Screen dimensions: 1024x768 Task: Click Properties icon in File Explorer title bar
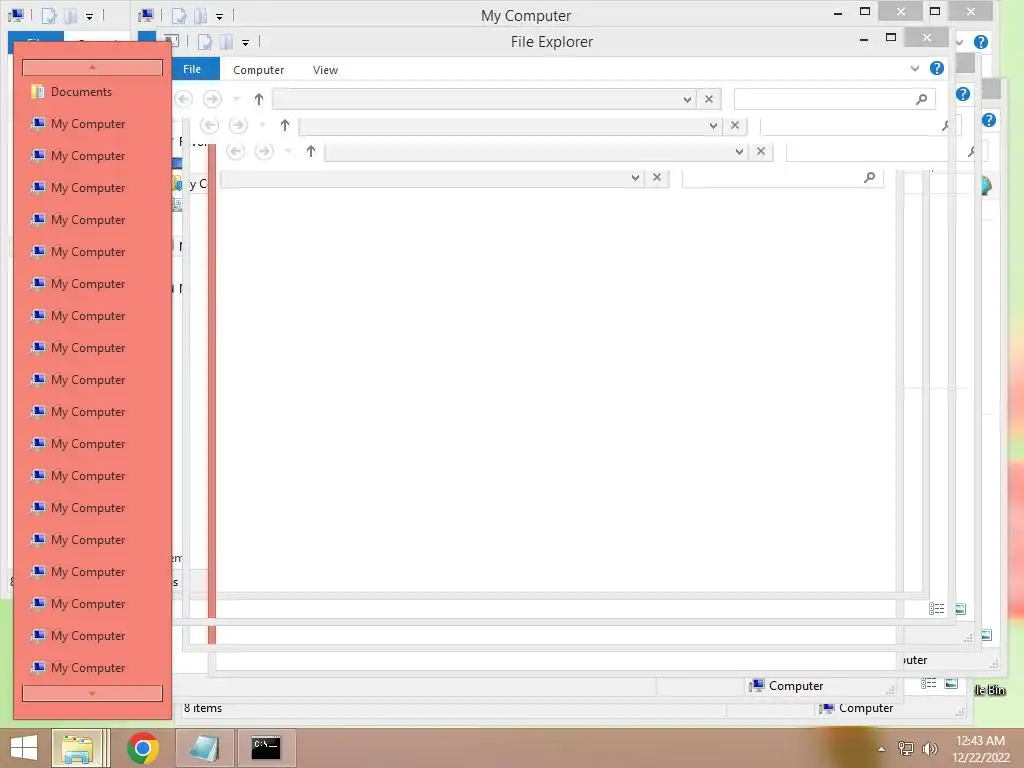[x=204, y=42]
